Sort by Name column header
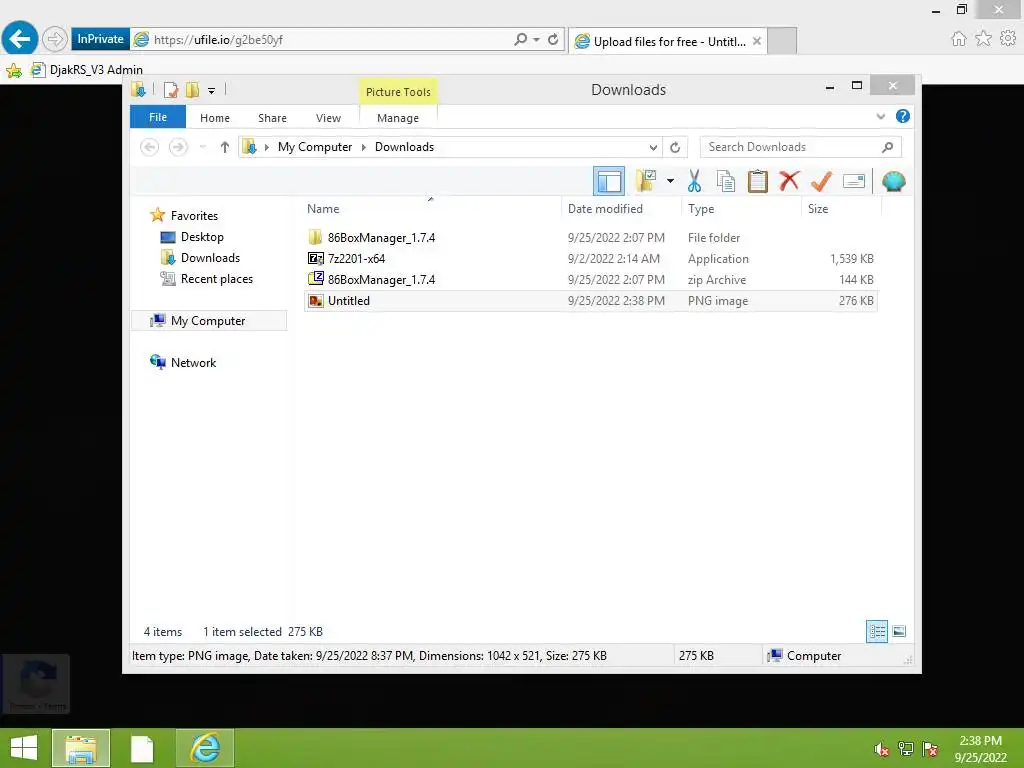Image resolution: width=1024 pixels, height=768 pixels. tap(323, 209)
